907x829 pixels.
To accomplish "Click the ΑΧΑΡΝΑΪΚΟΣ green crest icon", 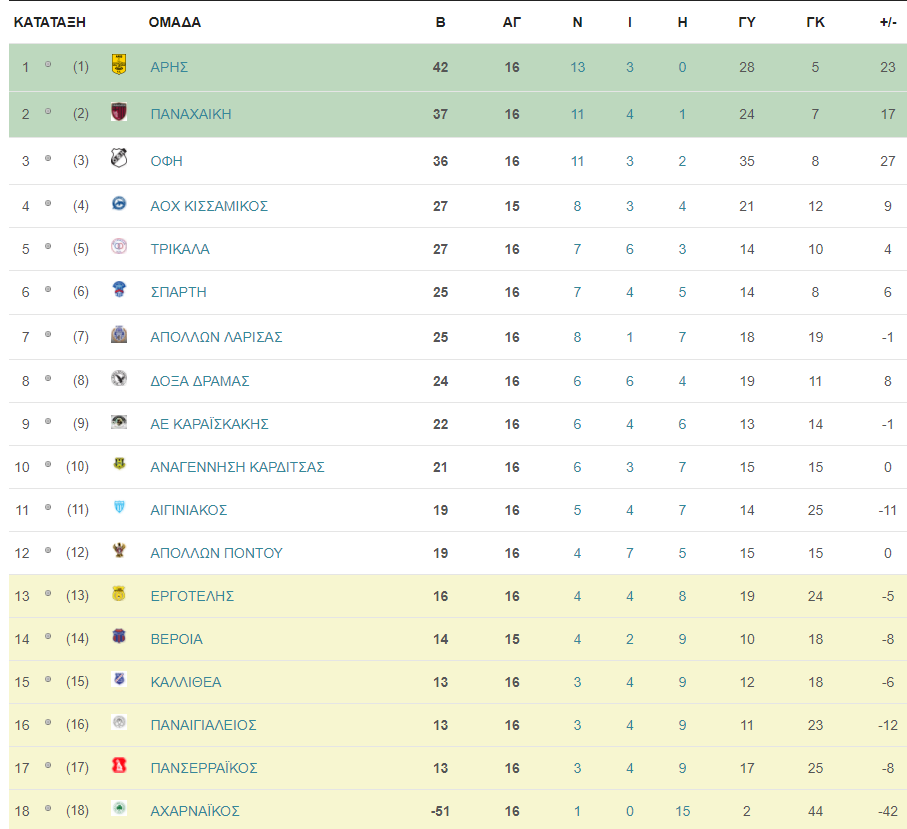I will pos(119,808).
